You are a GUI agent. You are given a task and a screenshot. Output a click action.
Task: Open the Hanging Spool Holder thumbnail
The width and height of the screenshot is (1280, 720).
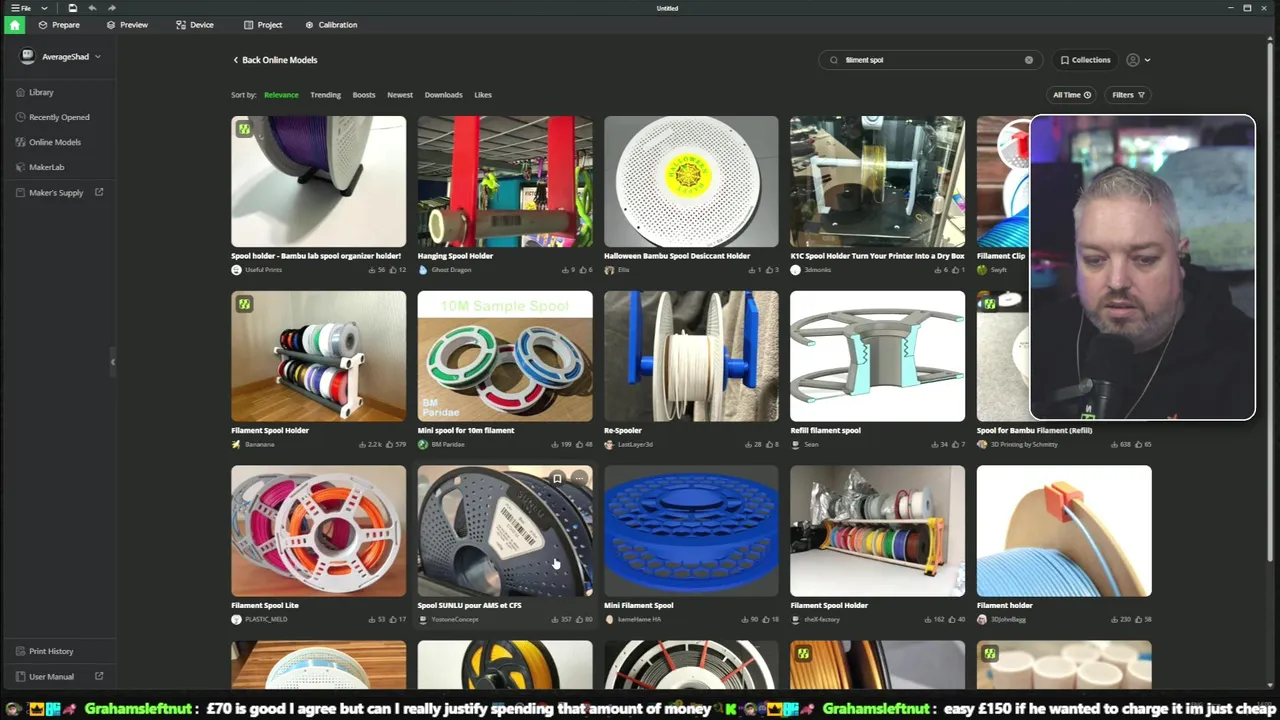(x=505, y=181)
